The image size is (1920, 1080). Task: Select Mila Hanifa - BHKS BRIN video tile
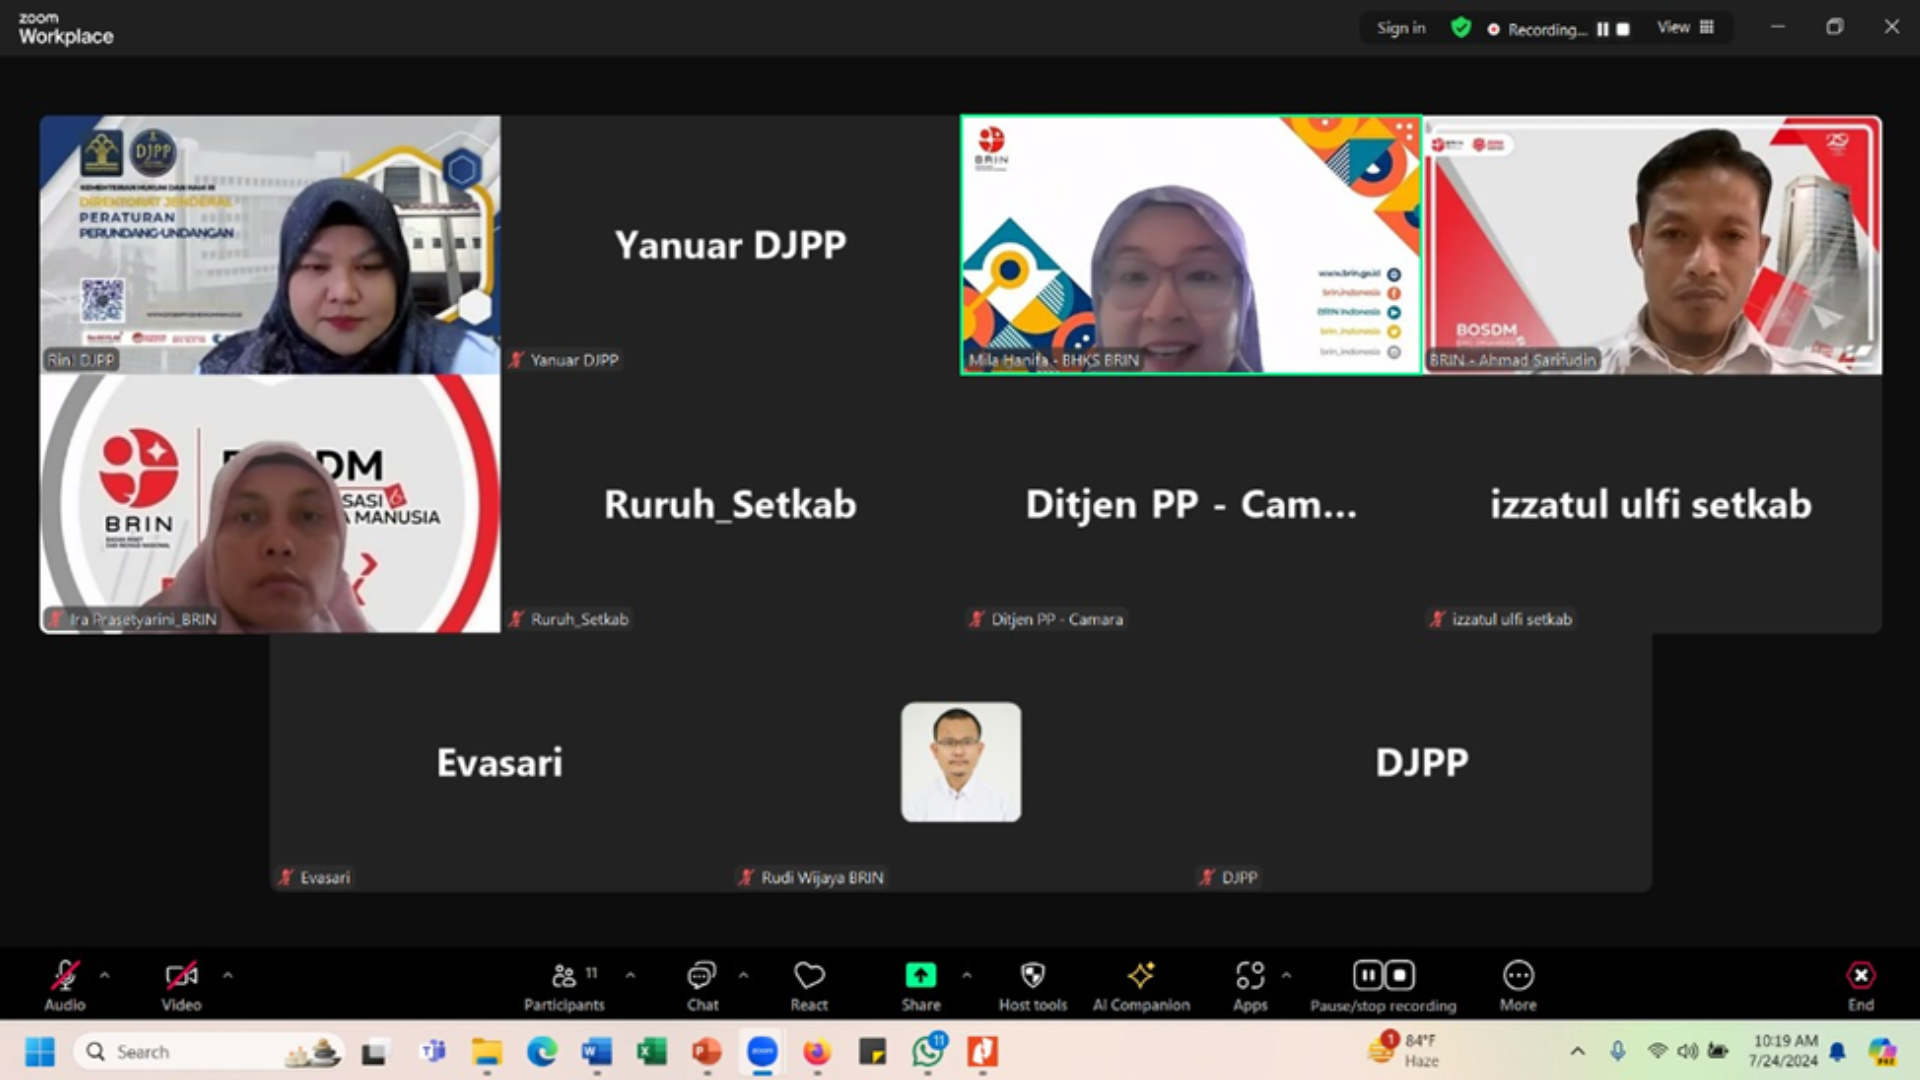click(1191, 245)
